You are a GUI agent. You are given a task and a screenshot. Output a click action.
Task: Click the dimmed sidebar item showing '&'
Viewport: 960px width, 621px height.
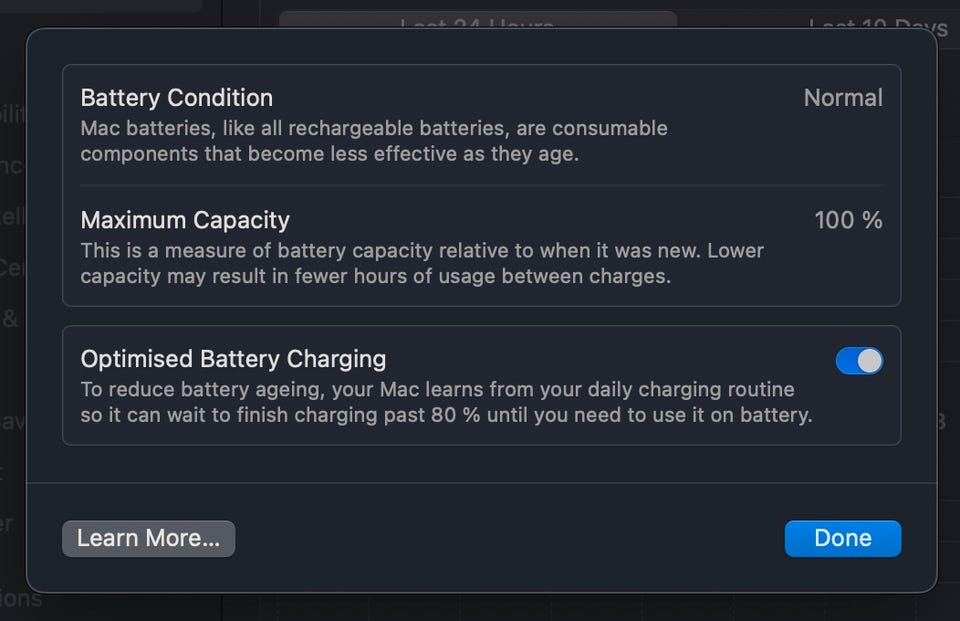click(10, 319)
